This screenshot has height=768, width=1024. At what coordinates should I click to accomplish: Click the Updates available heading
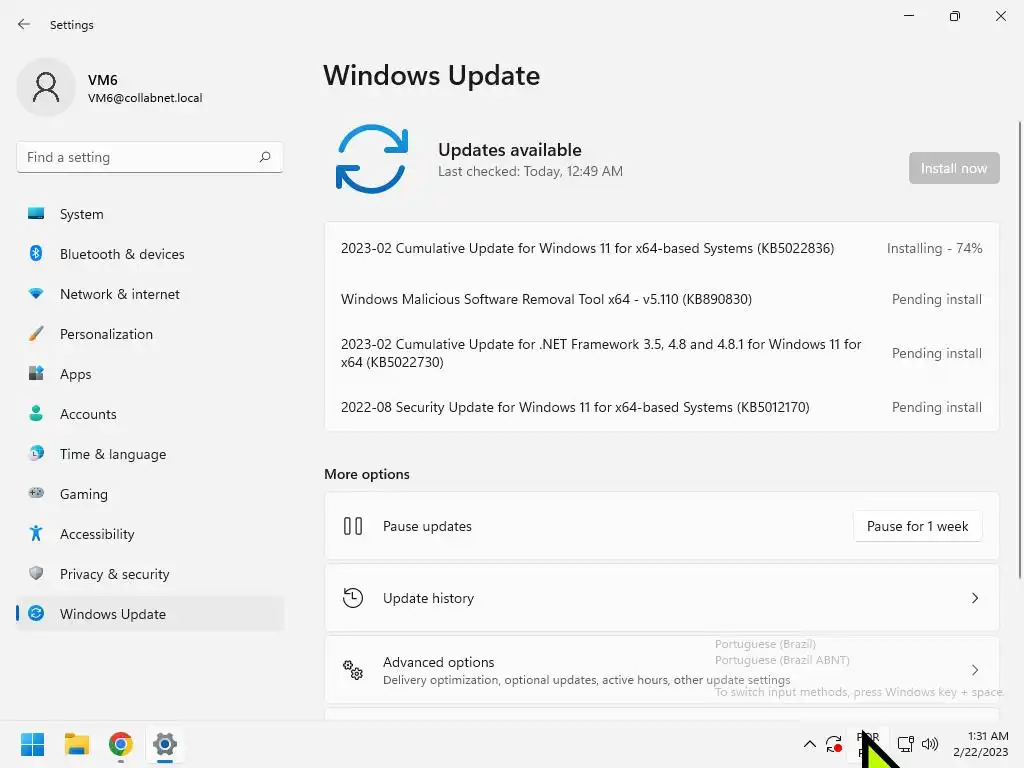(x=509, y=150)
